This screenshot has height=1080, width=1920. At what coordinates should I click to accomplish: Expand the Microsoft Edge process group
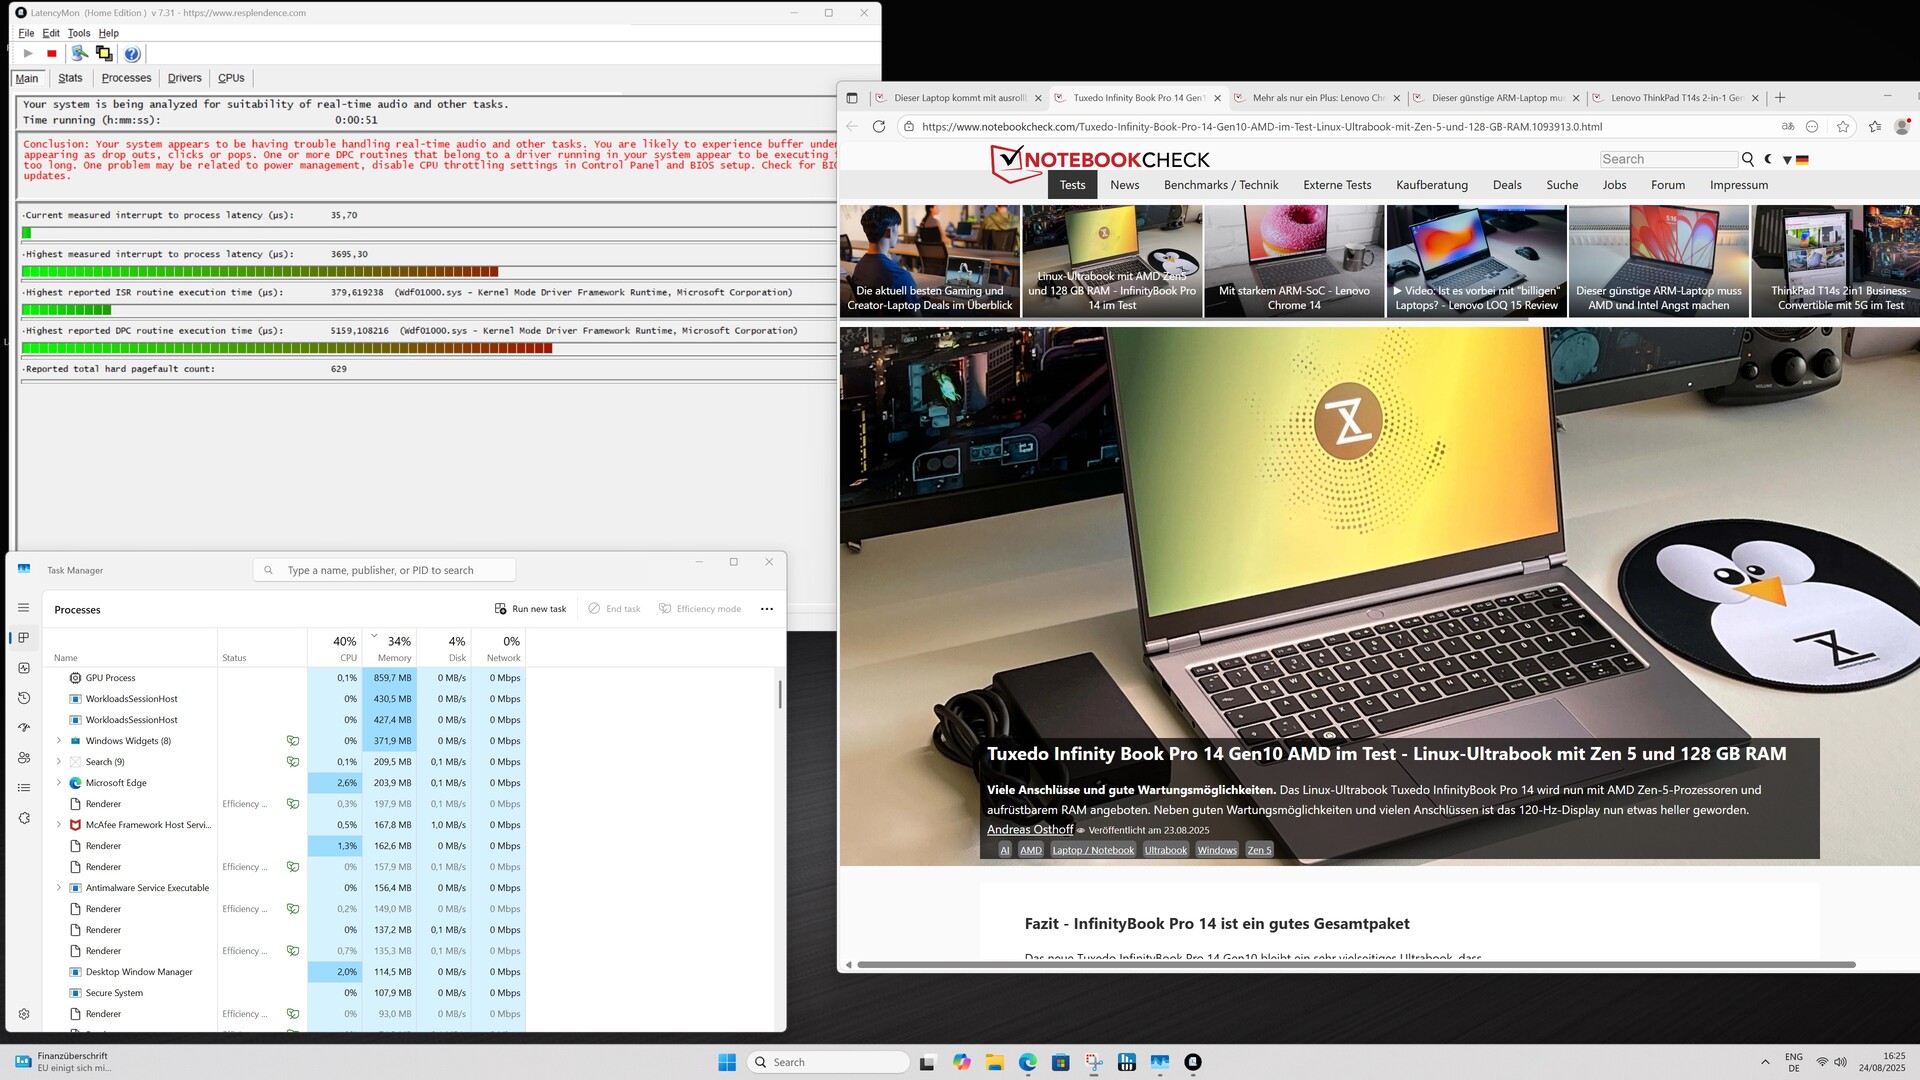click(59, 783)
